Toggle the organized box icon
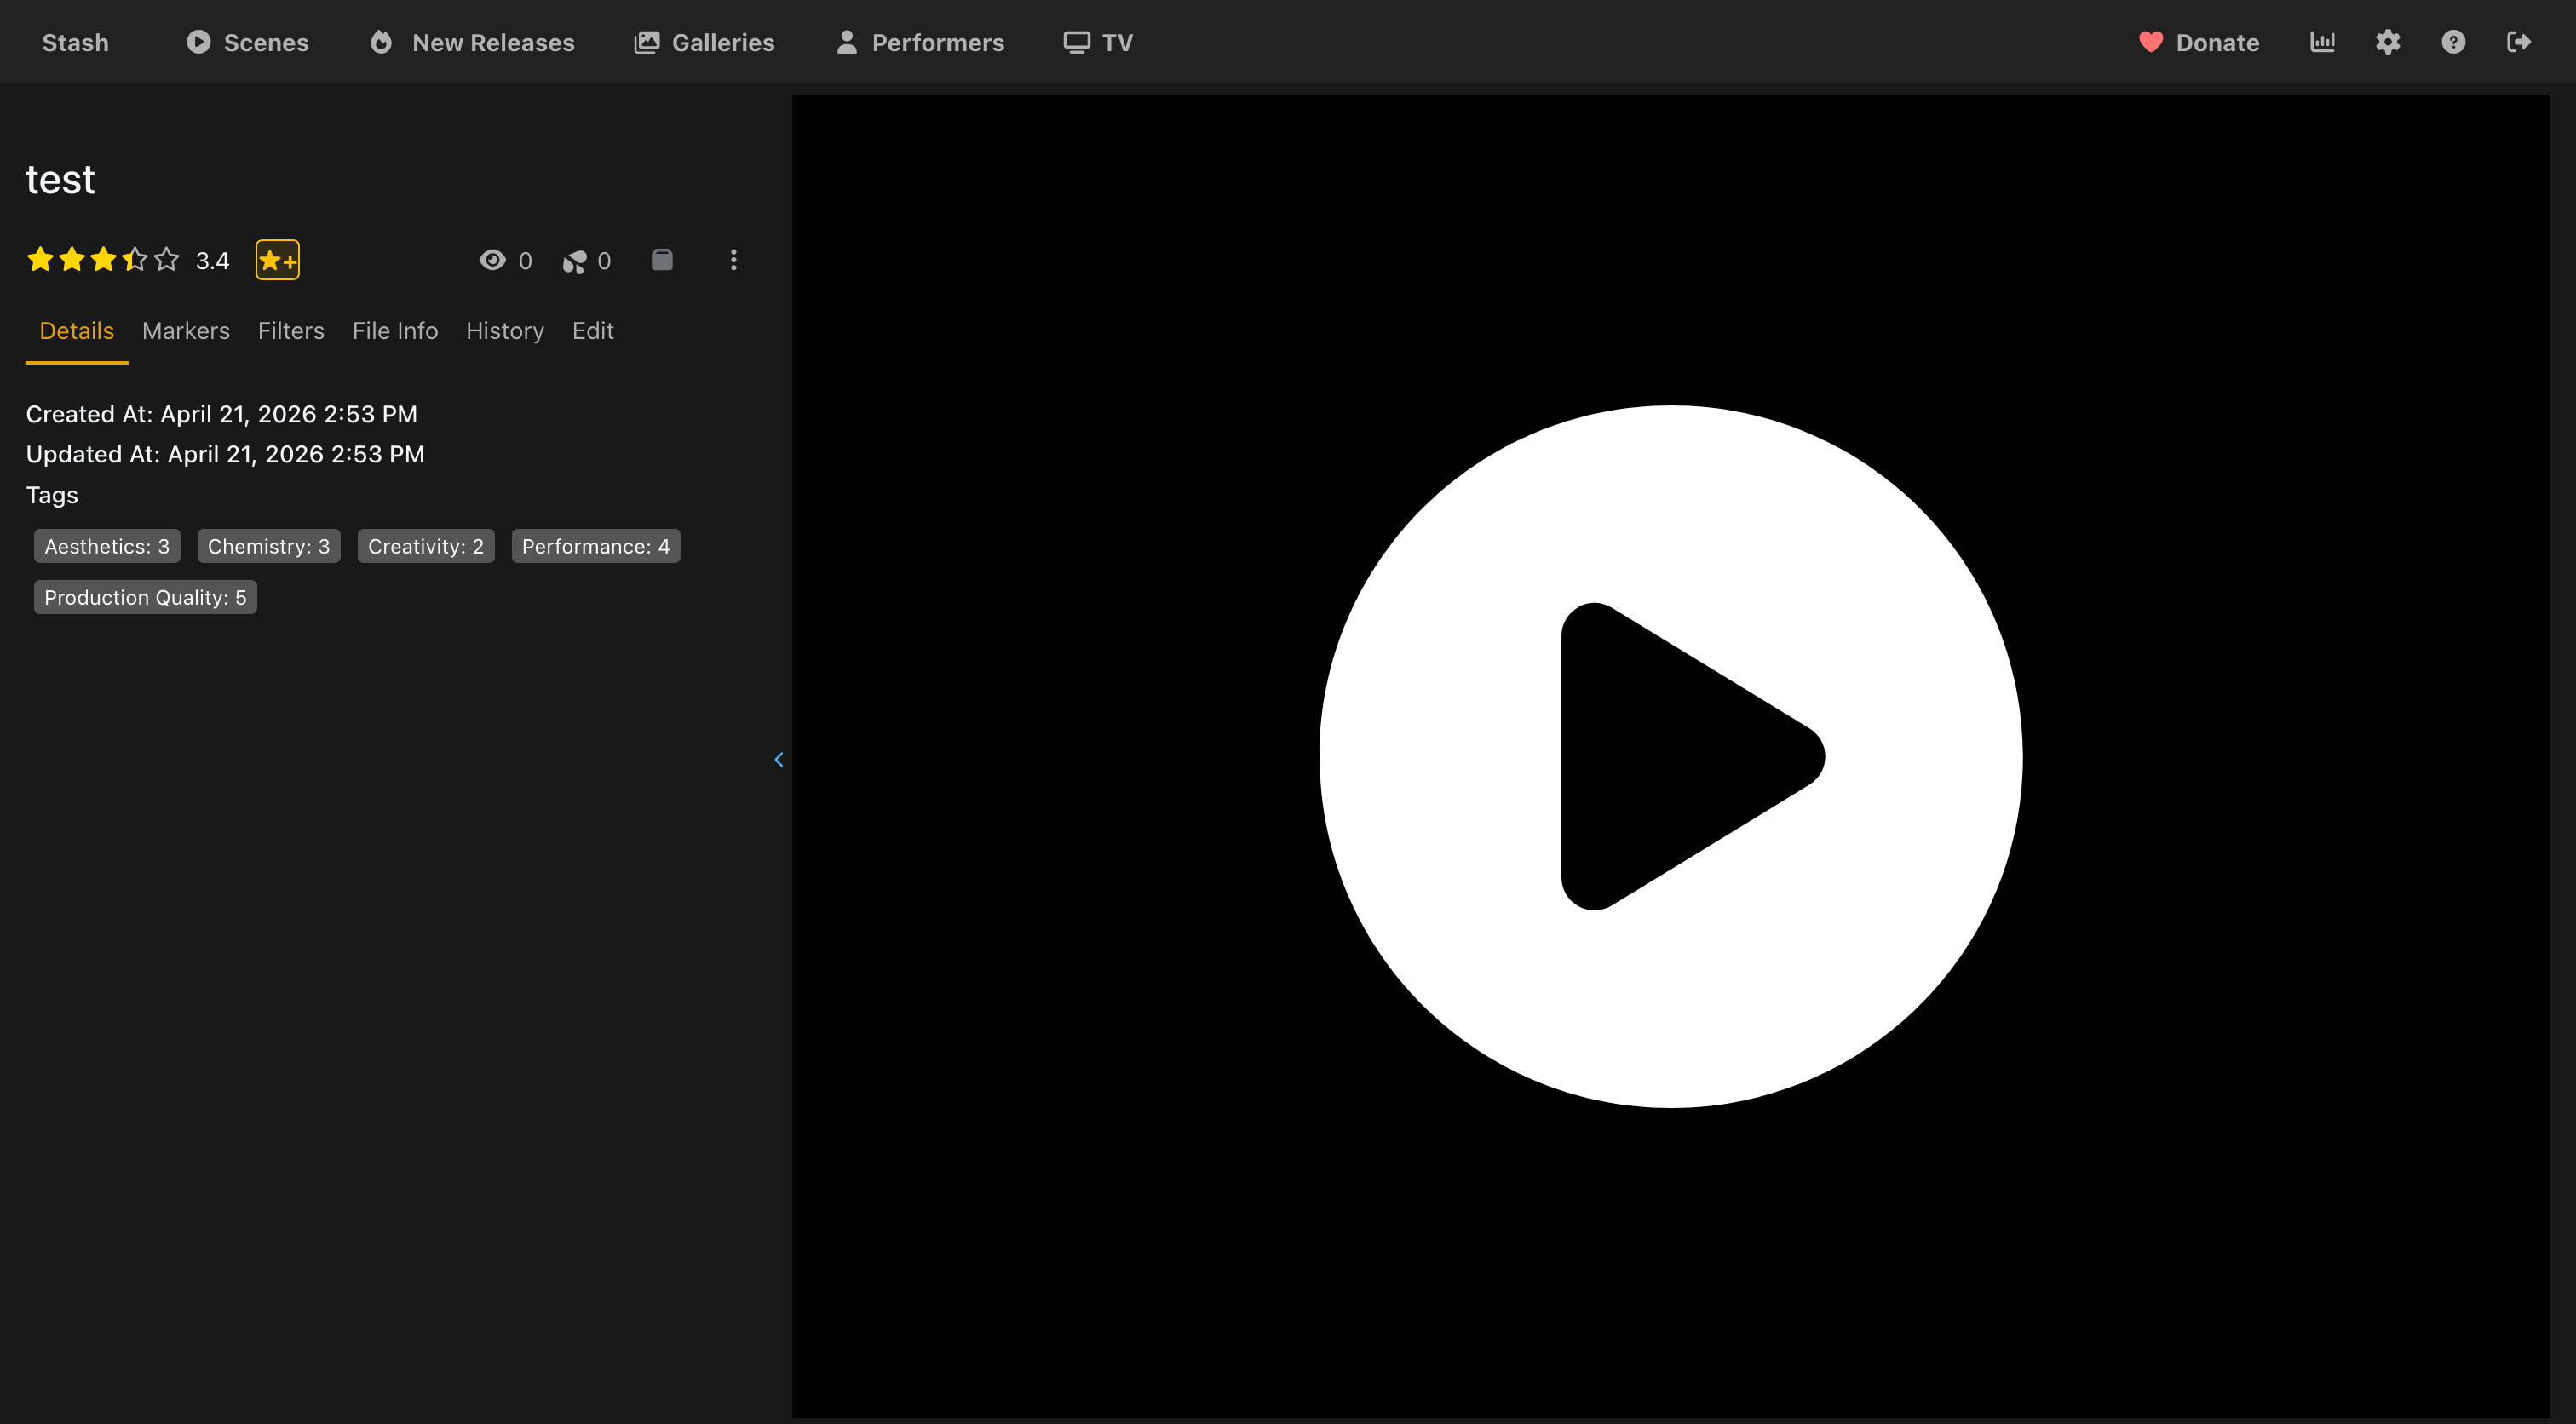The height and width of the screenshot is (1424, 2576). pyautogui.click(x=662, y=260)
